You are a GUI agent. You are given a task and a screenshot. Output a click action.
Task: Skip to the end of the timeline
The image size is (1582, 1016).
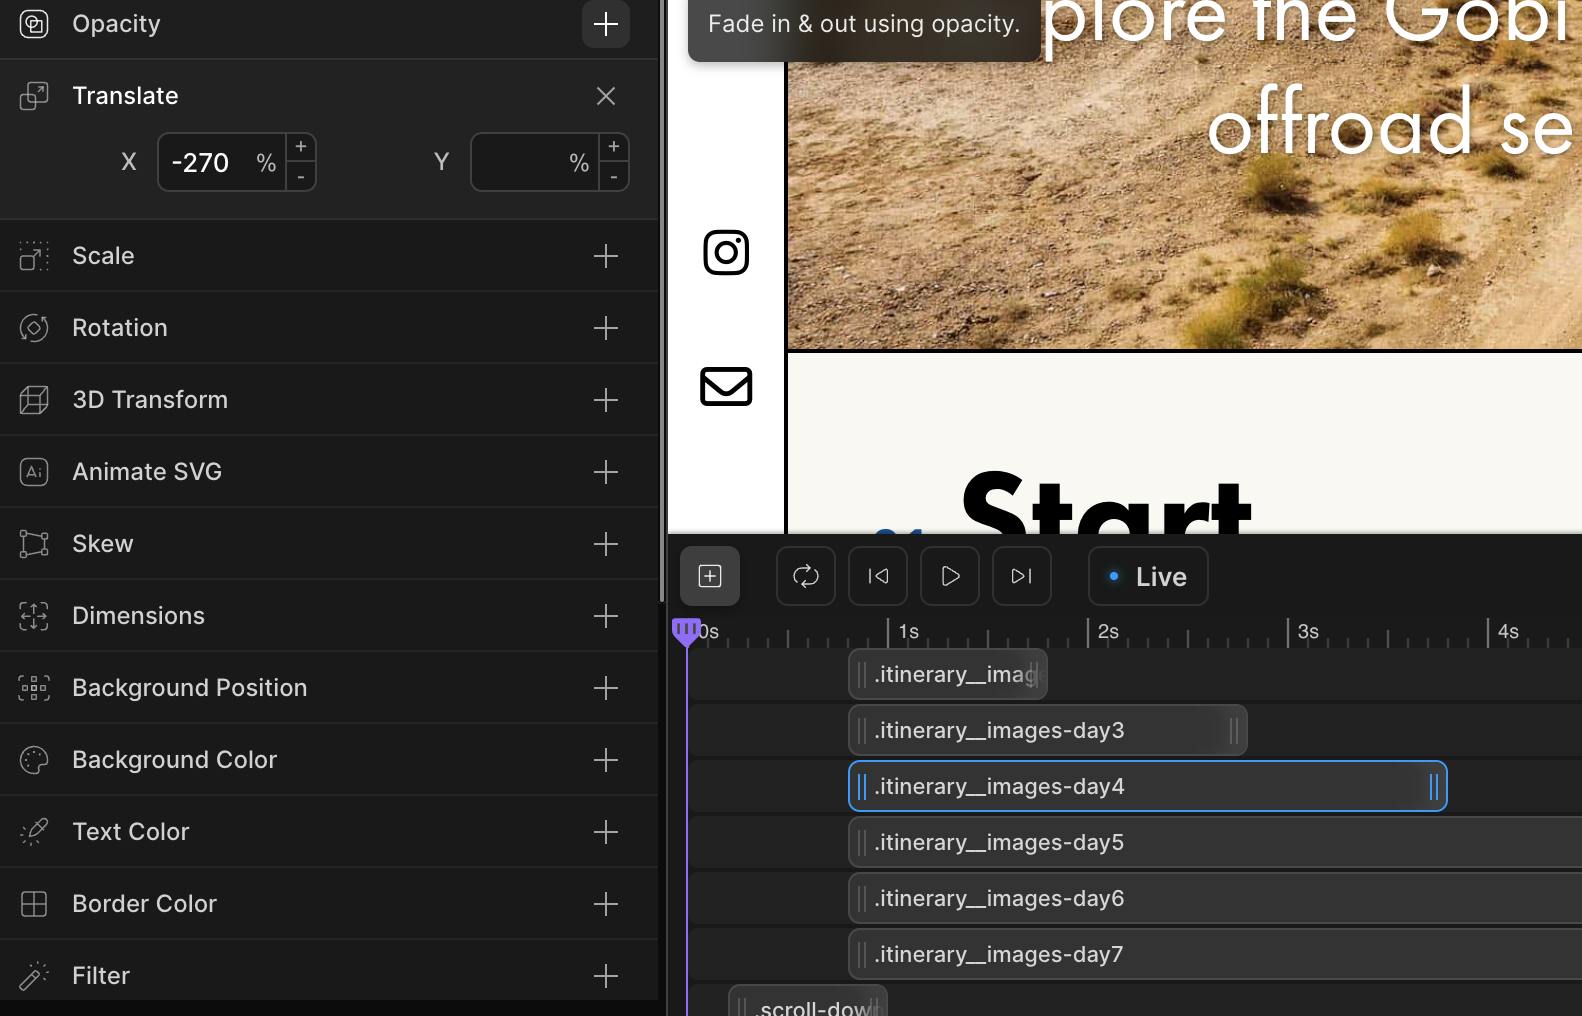[1021, 576]
